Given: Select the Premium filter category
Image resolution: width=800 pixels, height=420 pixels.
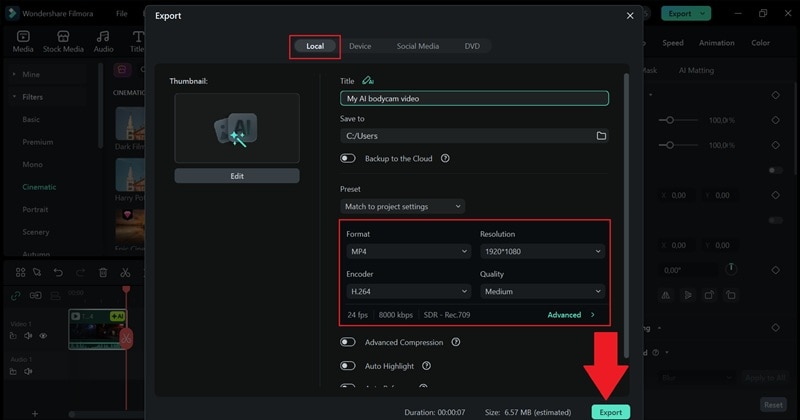Looking at the screenshot, I should coord(37,142).
